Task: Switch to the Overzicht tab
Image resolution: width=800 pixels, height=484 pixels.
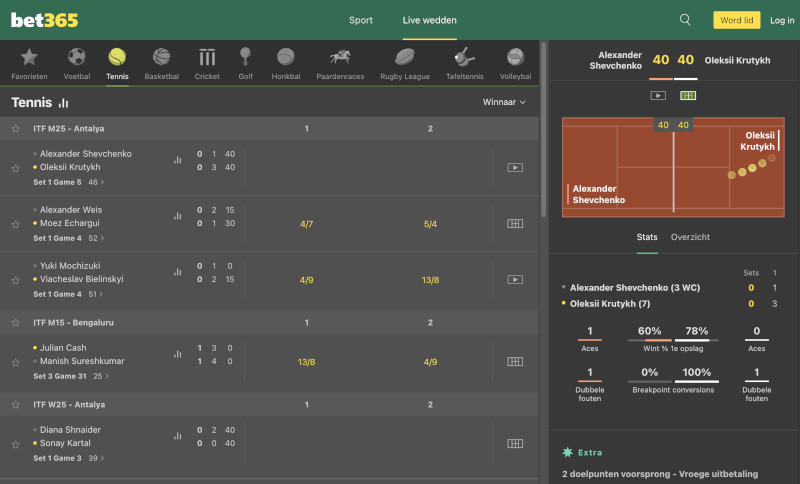Action: pyautogui.click(x=690, y=237)
